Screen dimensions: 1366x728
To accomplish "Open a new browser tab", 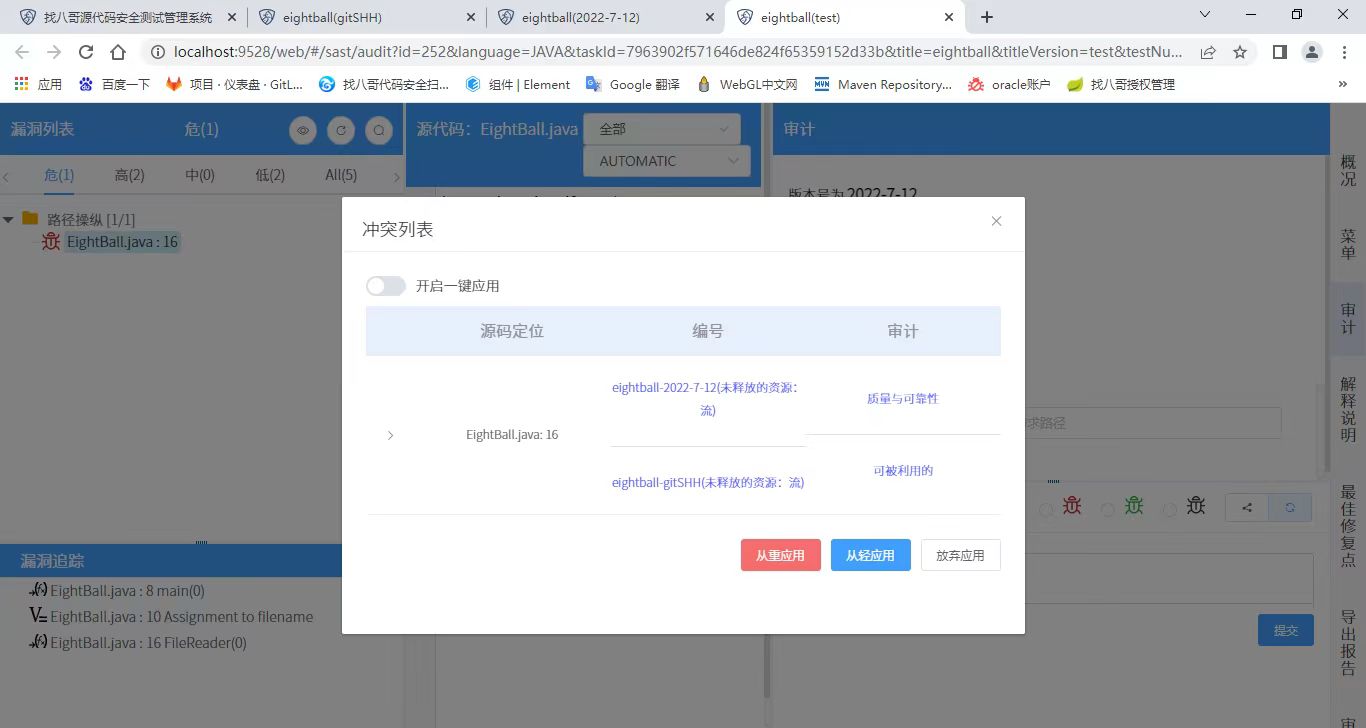I will point(987,17).
